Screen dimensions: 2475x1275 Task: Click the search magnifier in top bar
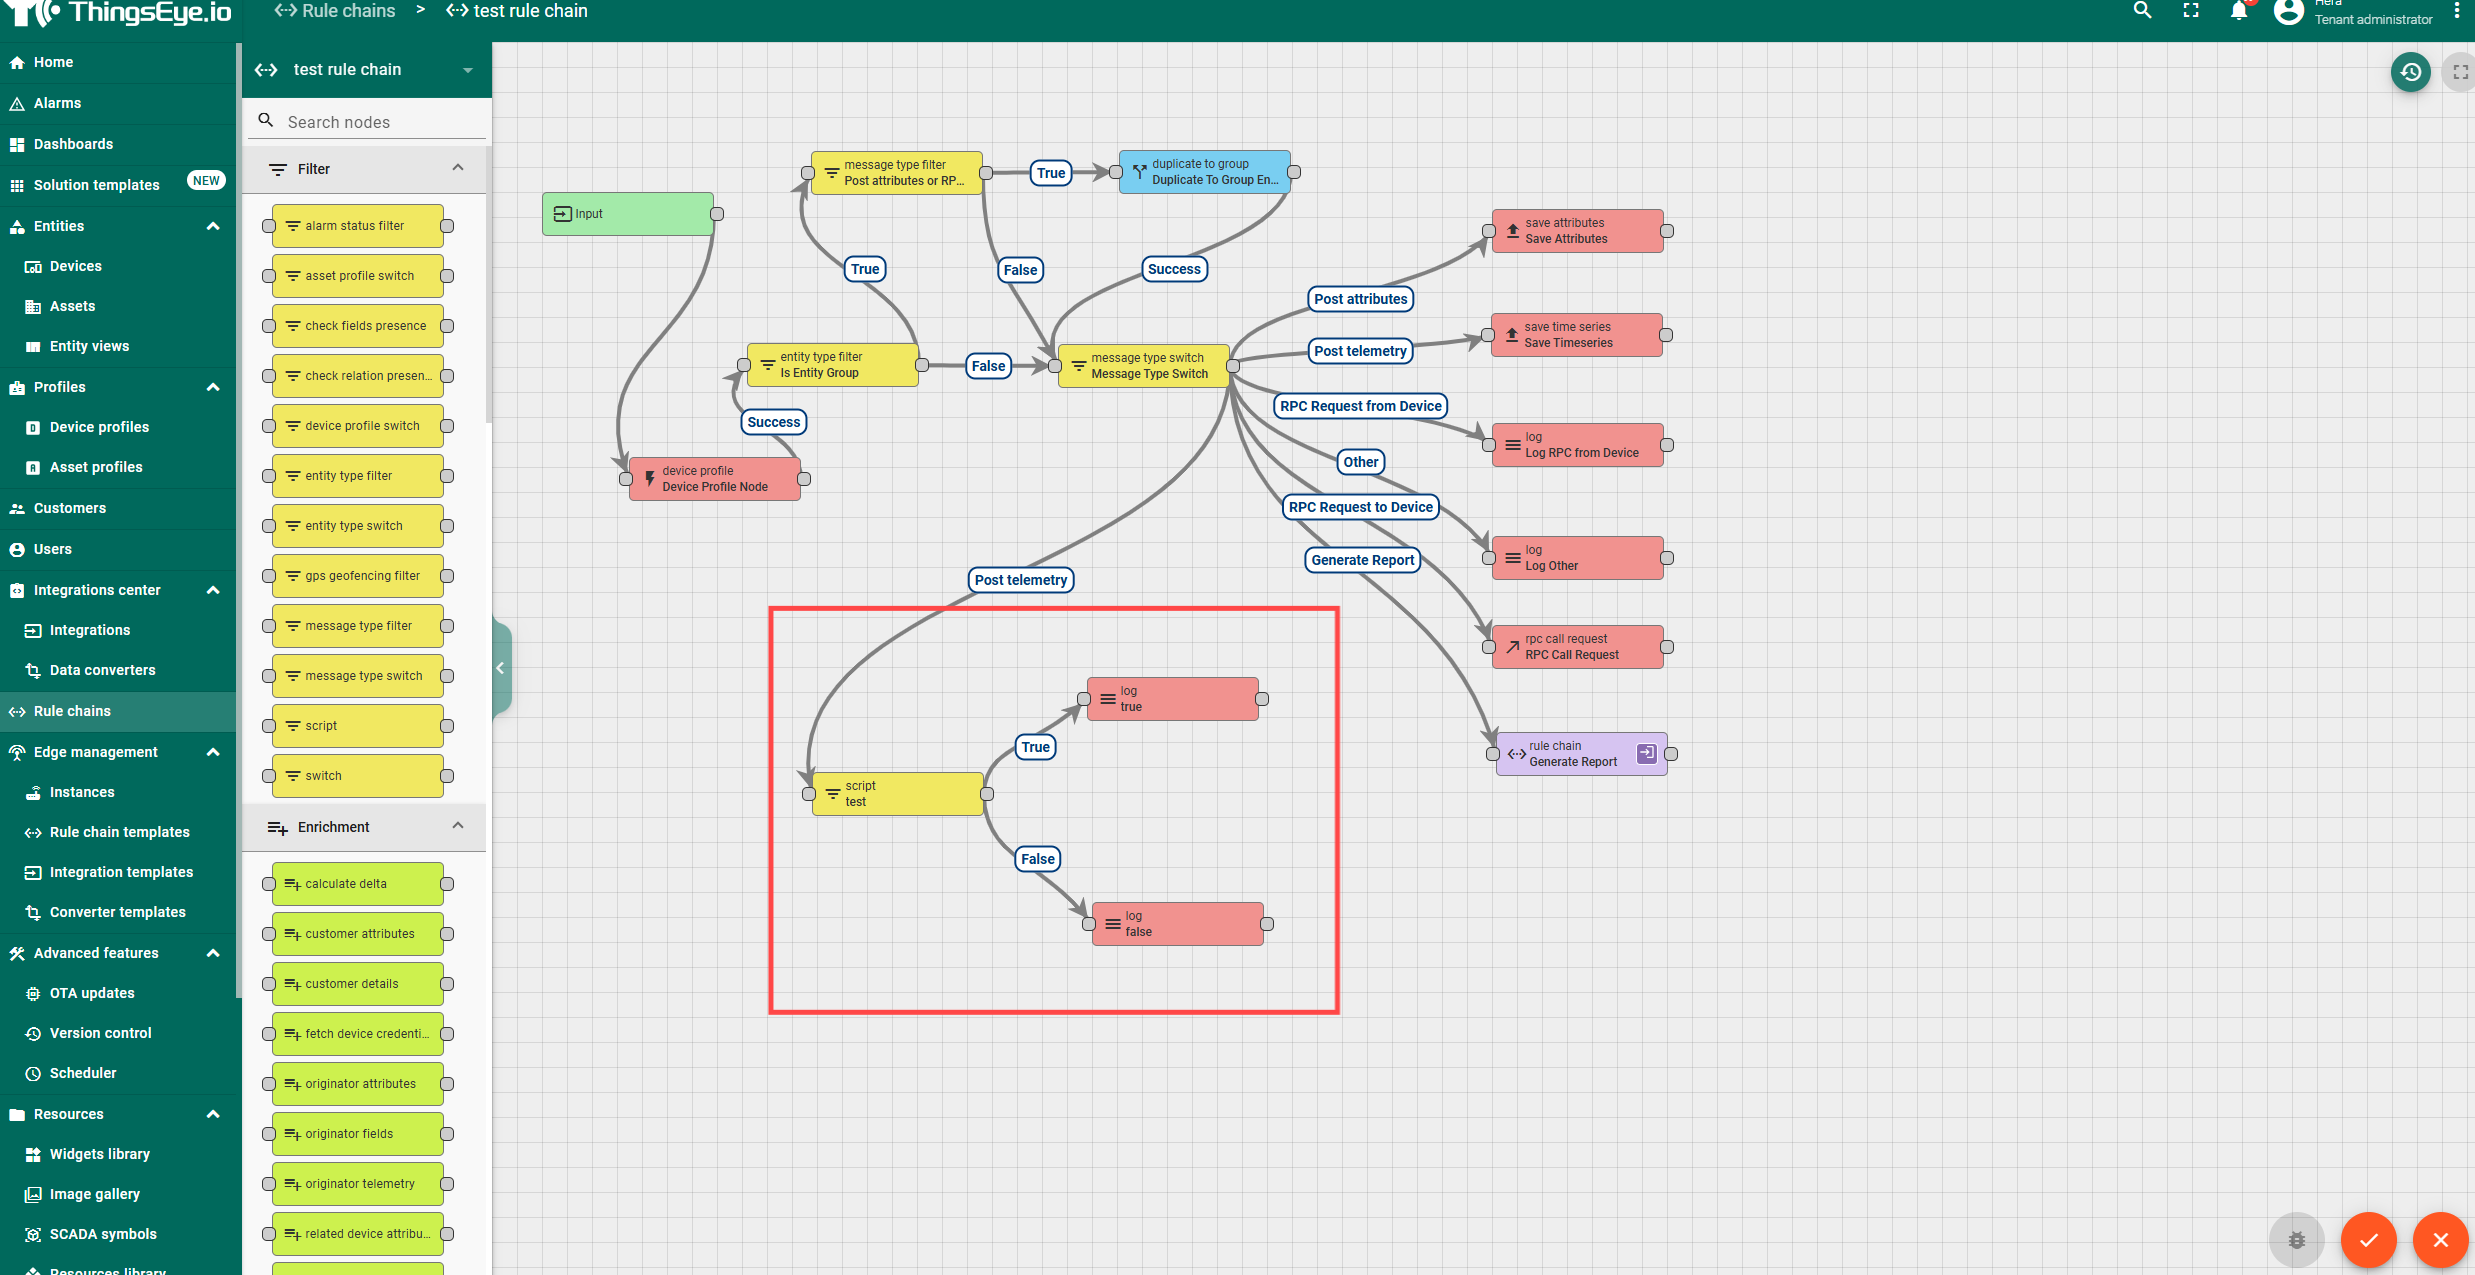coord(2142,11)
